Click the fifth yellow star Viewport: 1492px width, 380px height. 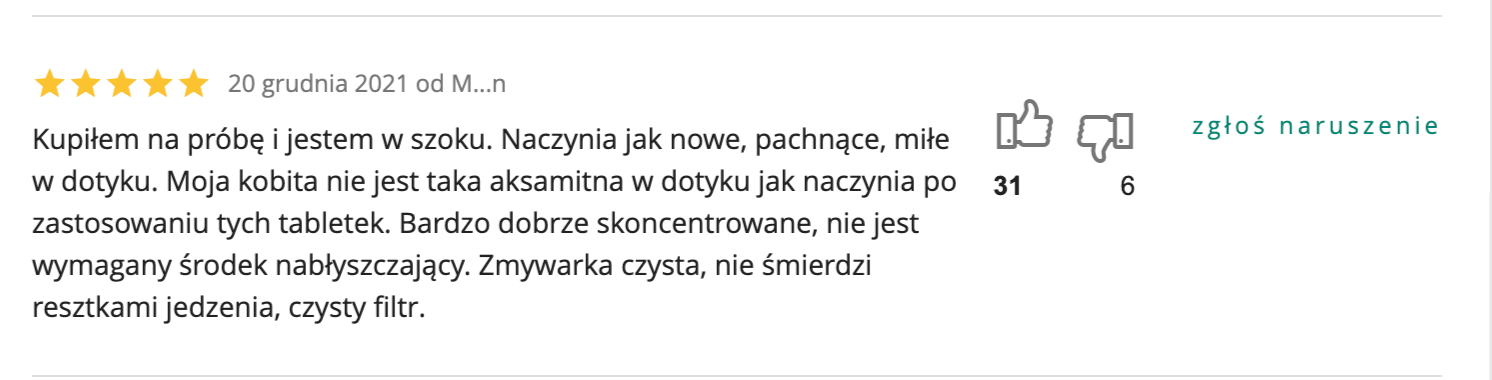[194, 83]
